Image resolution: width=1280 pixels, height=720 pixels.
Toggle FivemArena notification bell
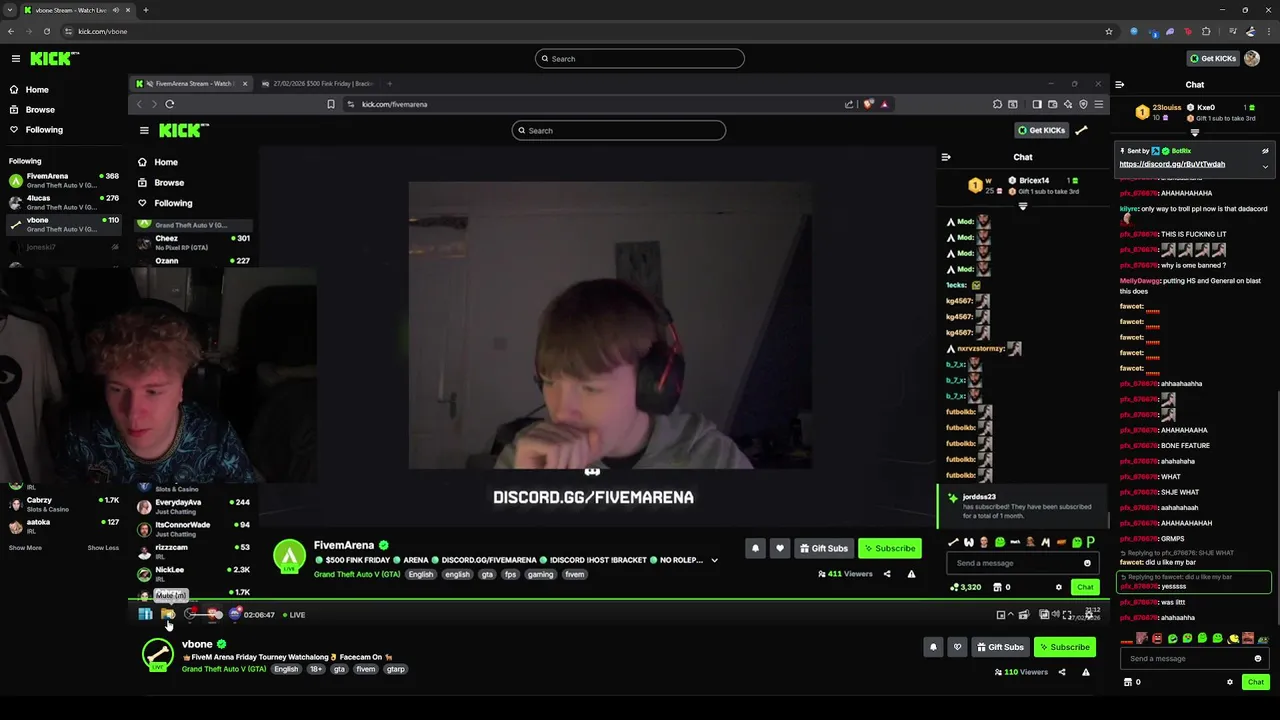(x=755, y=548)
